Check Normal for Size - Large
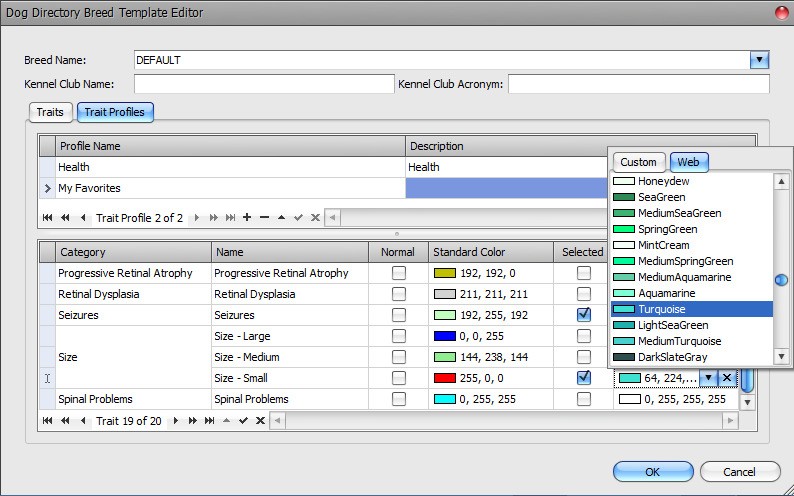This screenshot has width=794, height=496. tap(399, 336)
